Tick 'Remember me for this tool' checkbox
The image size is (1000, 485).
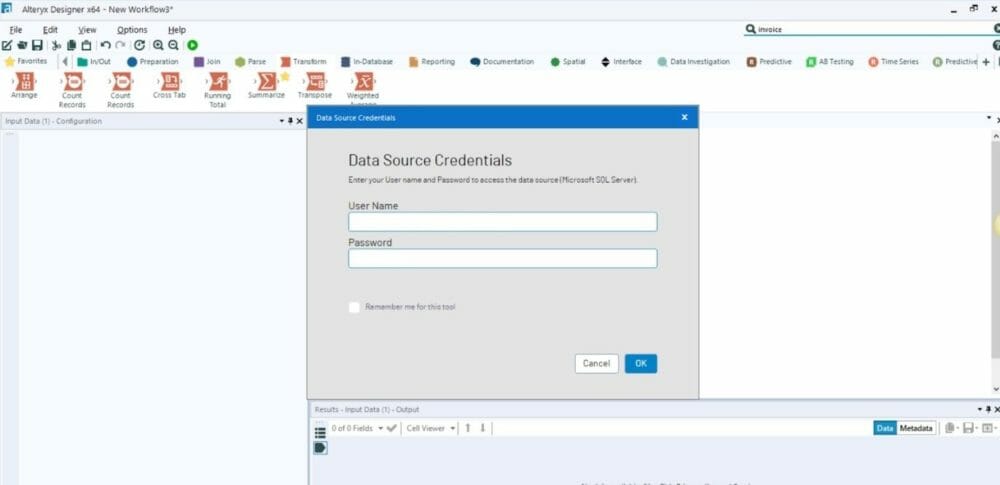(355, 307)
